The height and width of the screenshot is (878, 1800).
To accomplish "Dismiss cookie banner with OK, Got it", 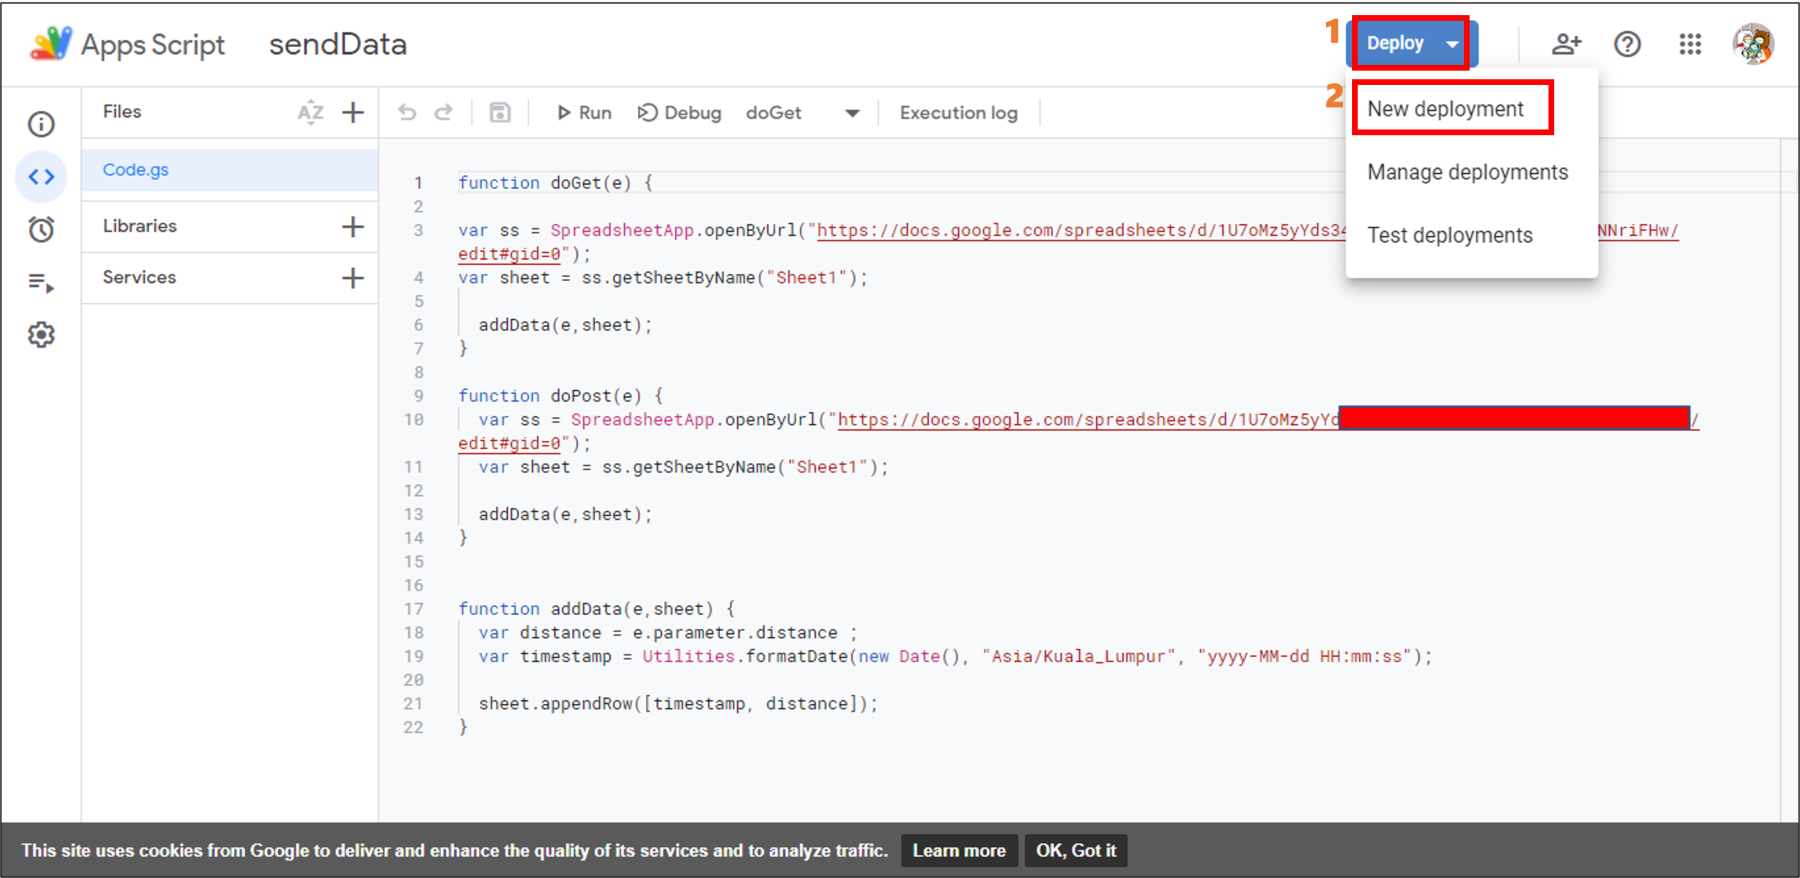I will click(x=1075, y=851).
